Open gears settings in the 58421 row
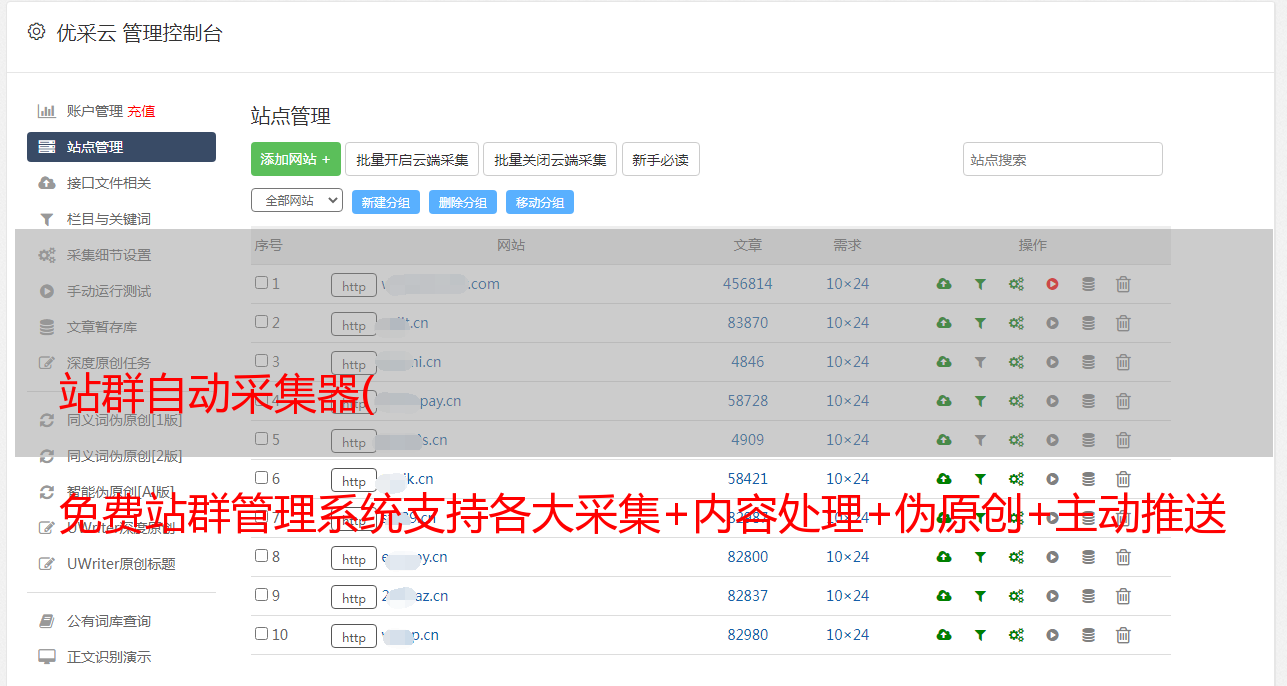1287x686 pixels. point(1016,479)
